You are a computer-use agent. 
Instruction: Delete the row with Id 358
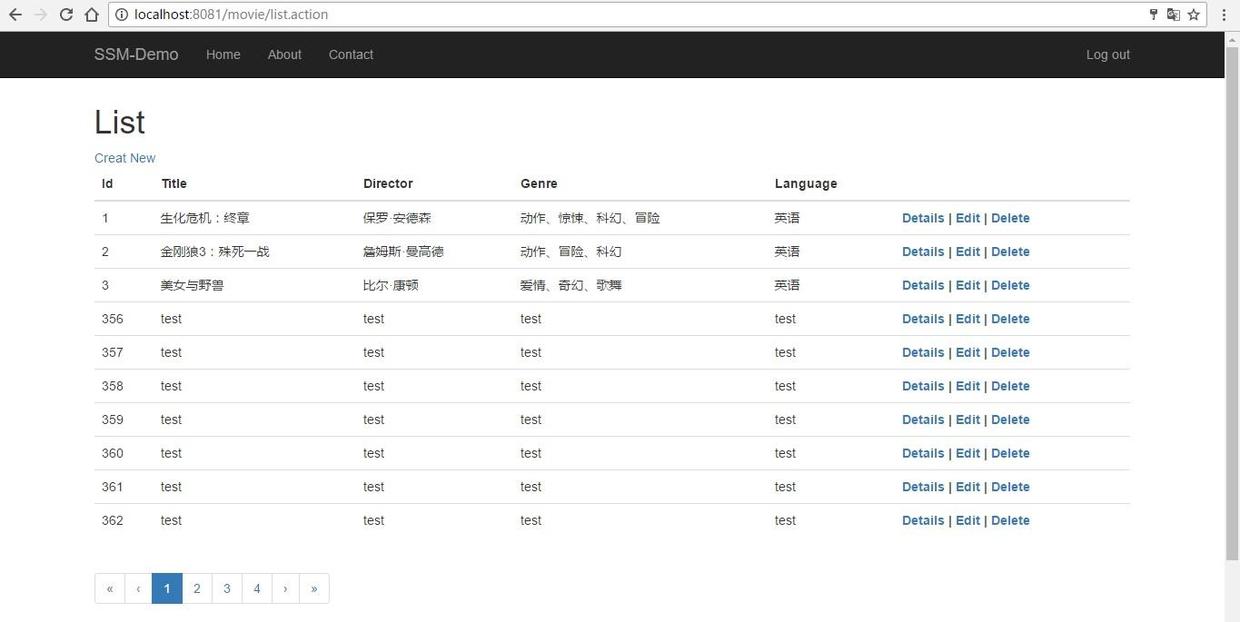1010,386
